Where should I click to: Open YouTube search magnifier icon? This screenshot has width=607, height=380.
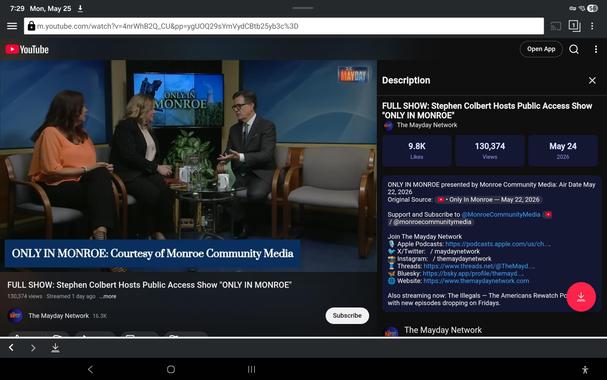pyautogui.click(x=574, y=49)
